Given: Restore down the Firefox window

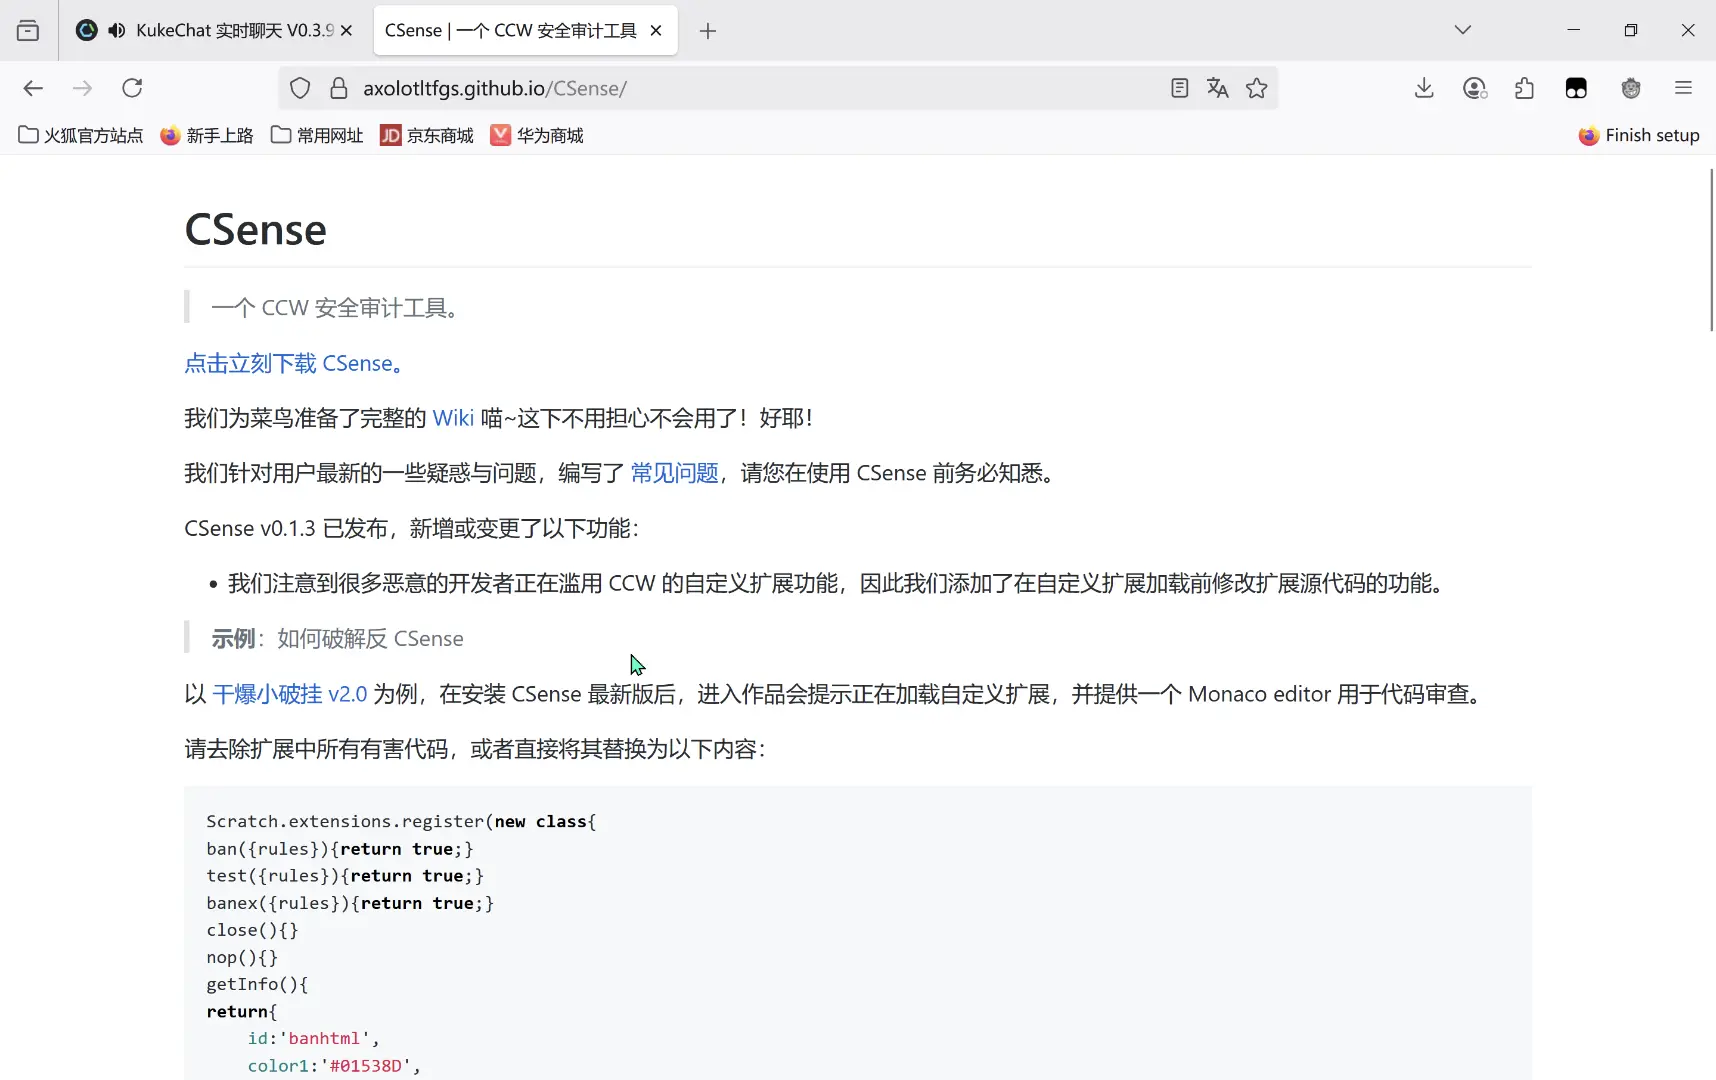Looking at the screenshot, I should pyautogui.click(x=1631, y=30).
